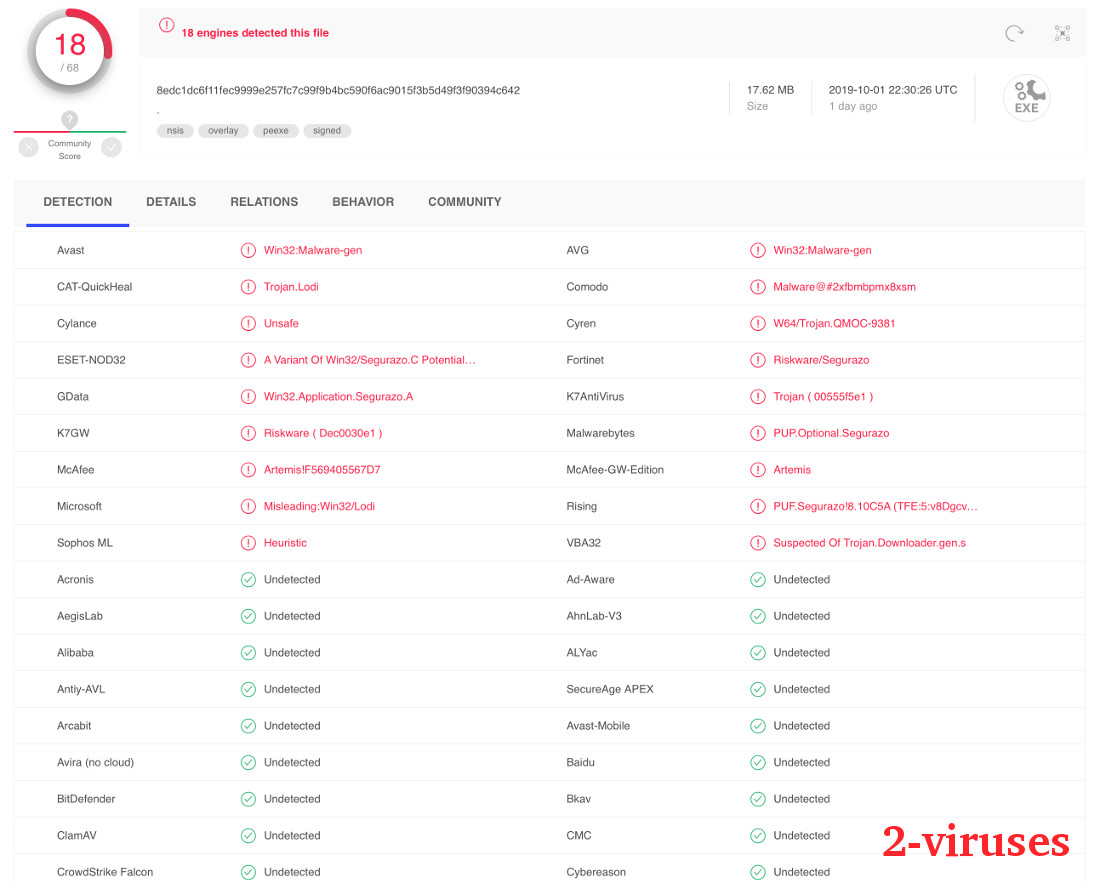The height and width of the screenshot is (883, 1100).
Task: Click 'Trojan.Lodi' CAT-QuickHeal result
Action: (x=291, y=287)
